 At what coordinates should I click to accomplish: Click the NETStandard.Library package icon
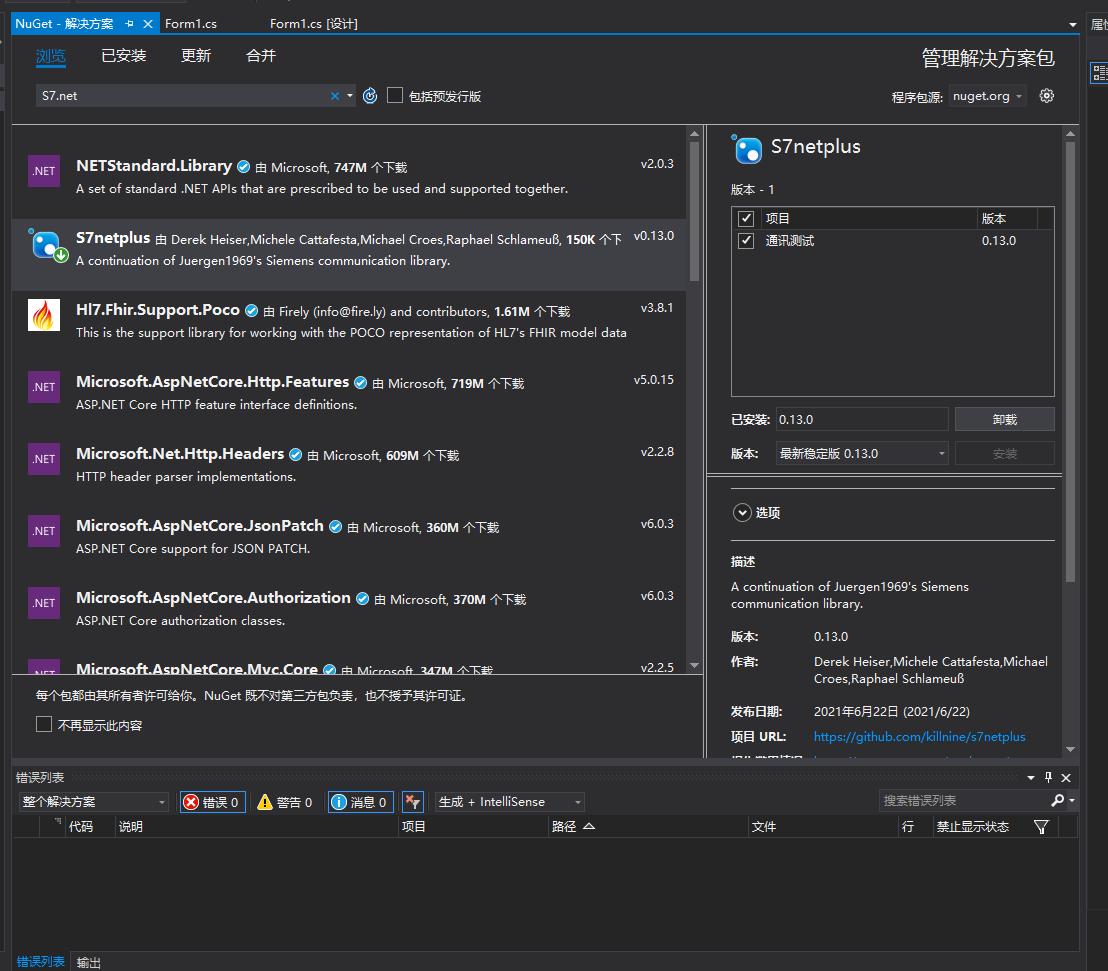(x=44, y=170)
